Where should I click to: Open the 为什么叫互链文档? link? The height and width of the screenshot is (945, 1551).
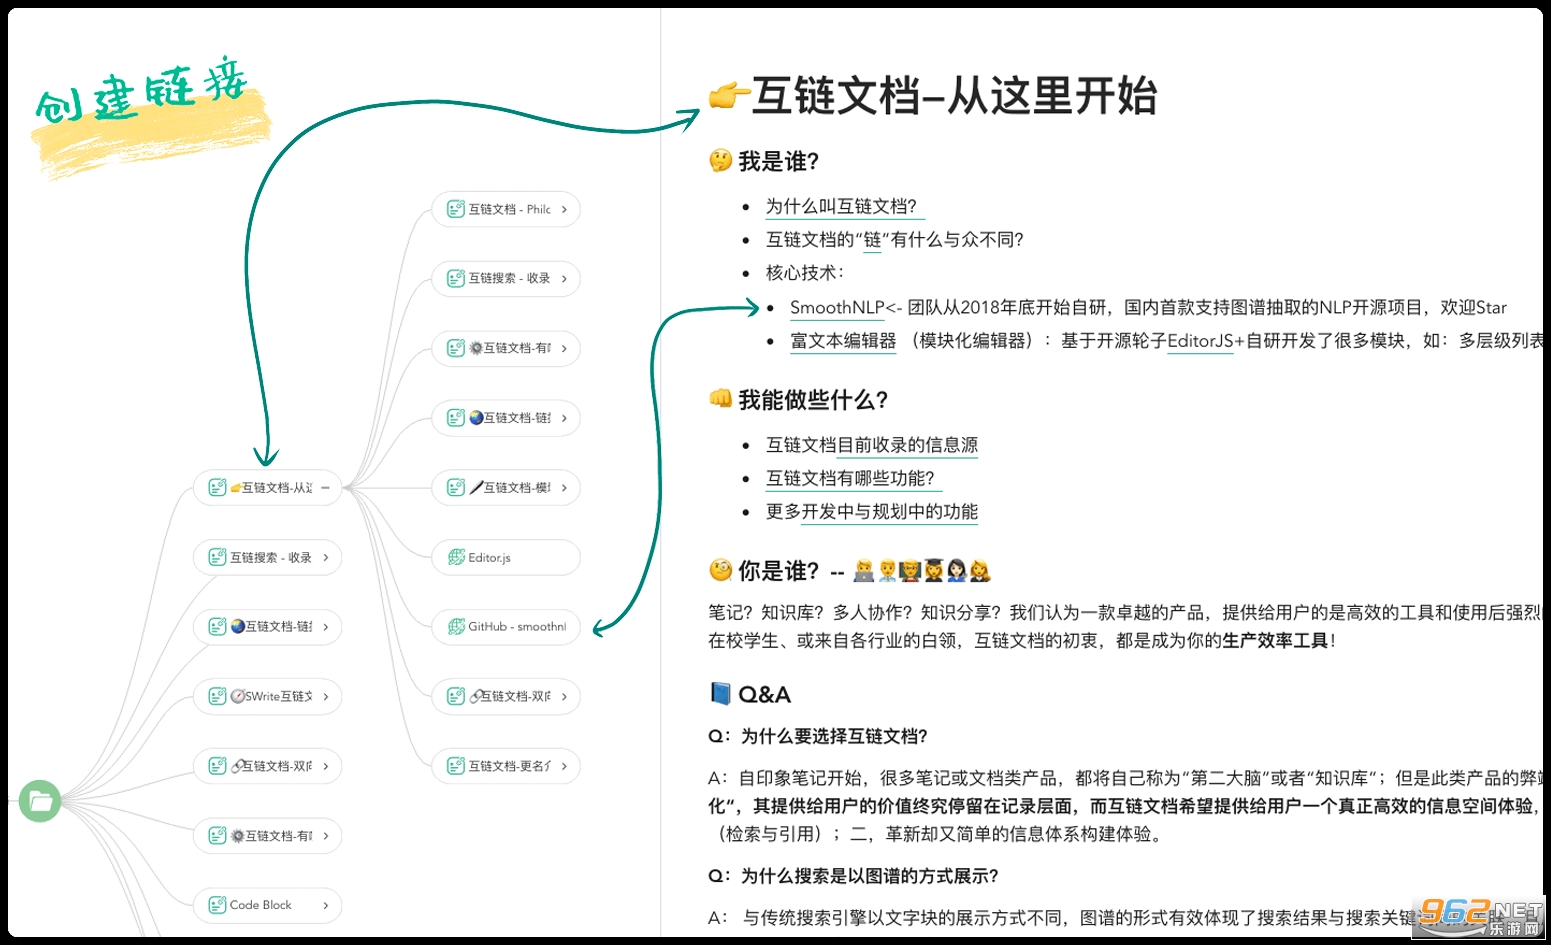[x=840, y=207]
